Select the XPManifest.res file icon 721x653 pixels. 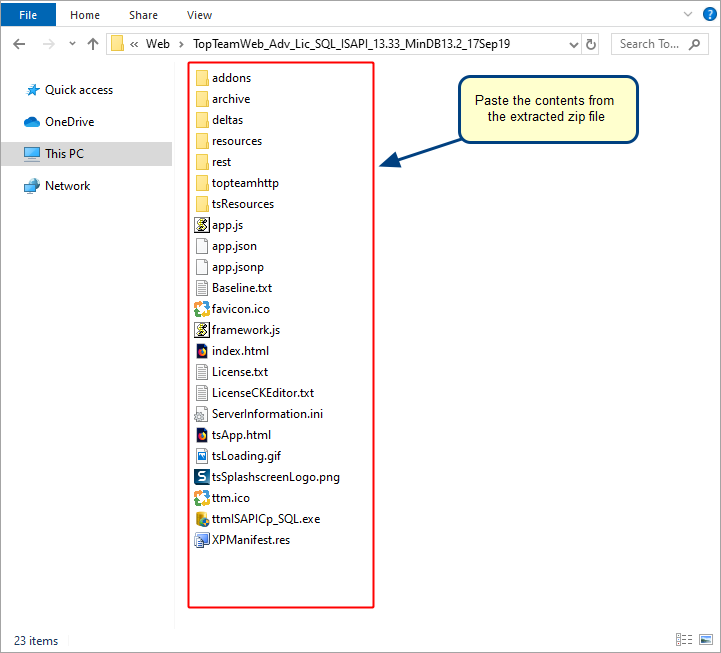click(x=202, y=540)
